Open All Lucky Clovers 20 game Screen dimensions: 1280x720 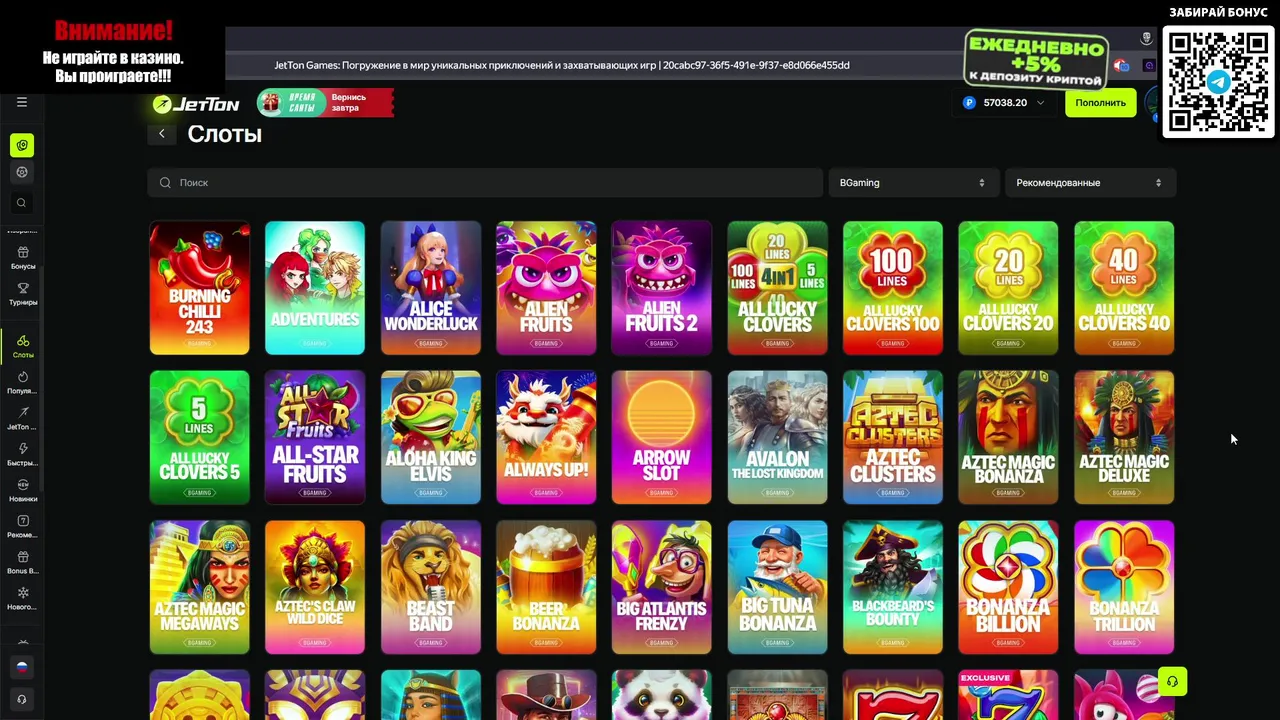click(1008, 288)
